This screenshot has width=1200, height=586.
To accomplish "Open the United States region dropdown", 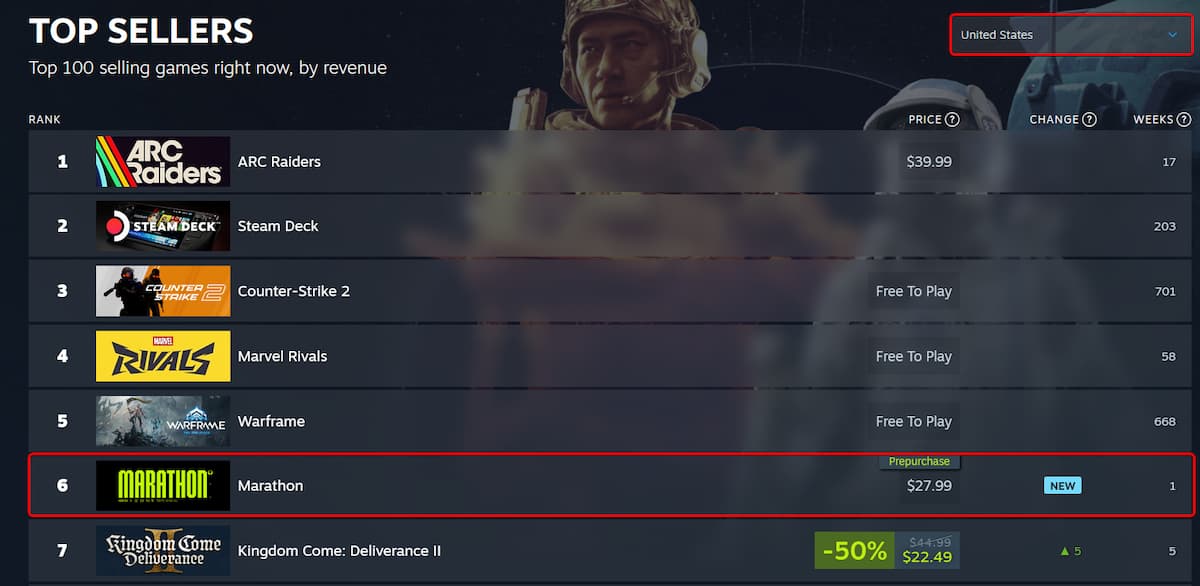I will pyautogui.click(x=1071, y=35).
